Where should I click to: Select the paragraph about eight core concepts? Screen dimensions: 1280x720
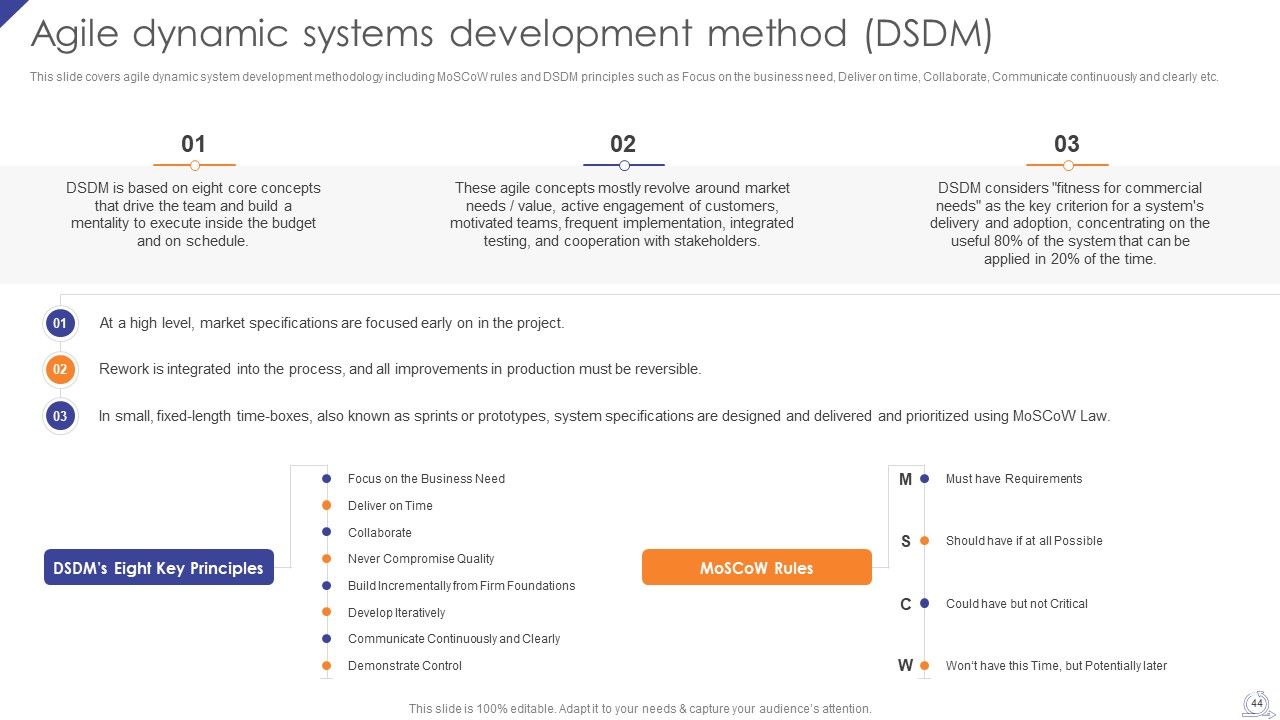(x=193, y=214)
